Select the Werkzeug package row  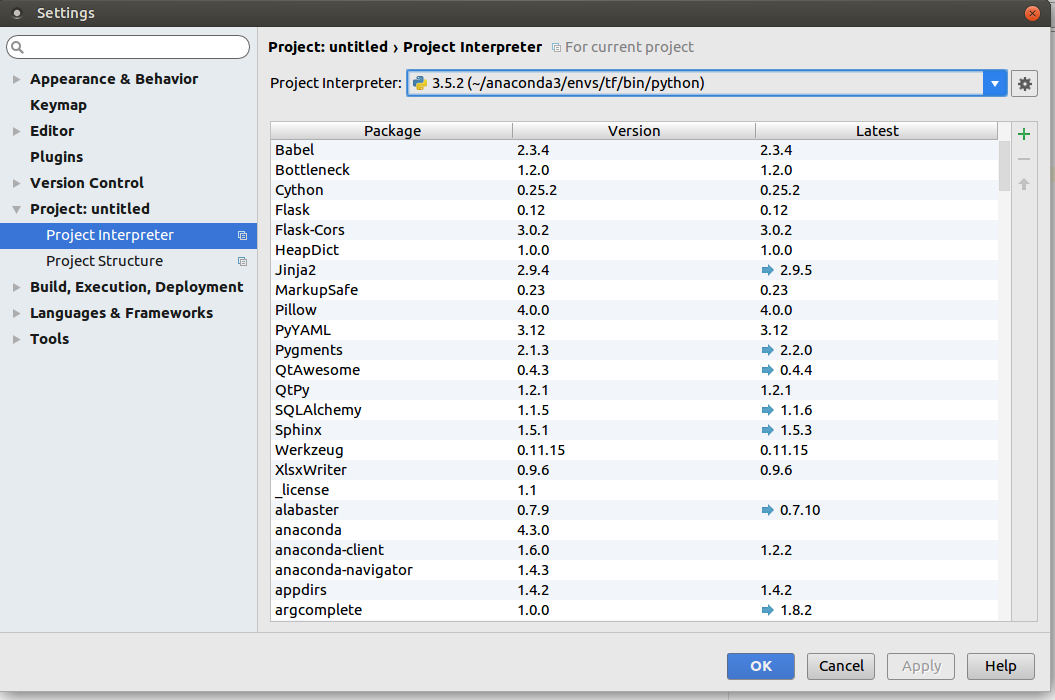click(634, 450)
